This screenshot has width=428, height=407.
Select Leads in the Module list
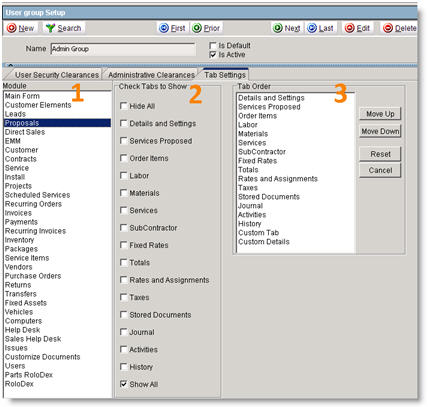tap(57, 114)
